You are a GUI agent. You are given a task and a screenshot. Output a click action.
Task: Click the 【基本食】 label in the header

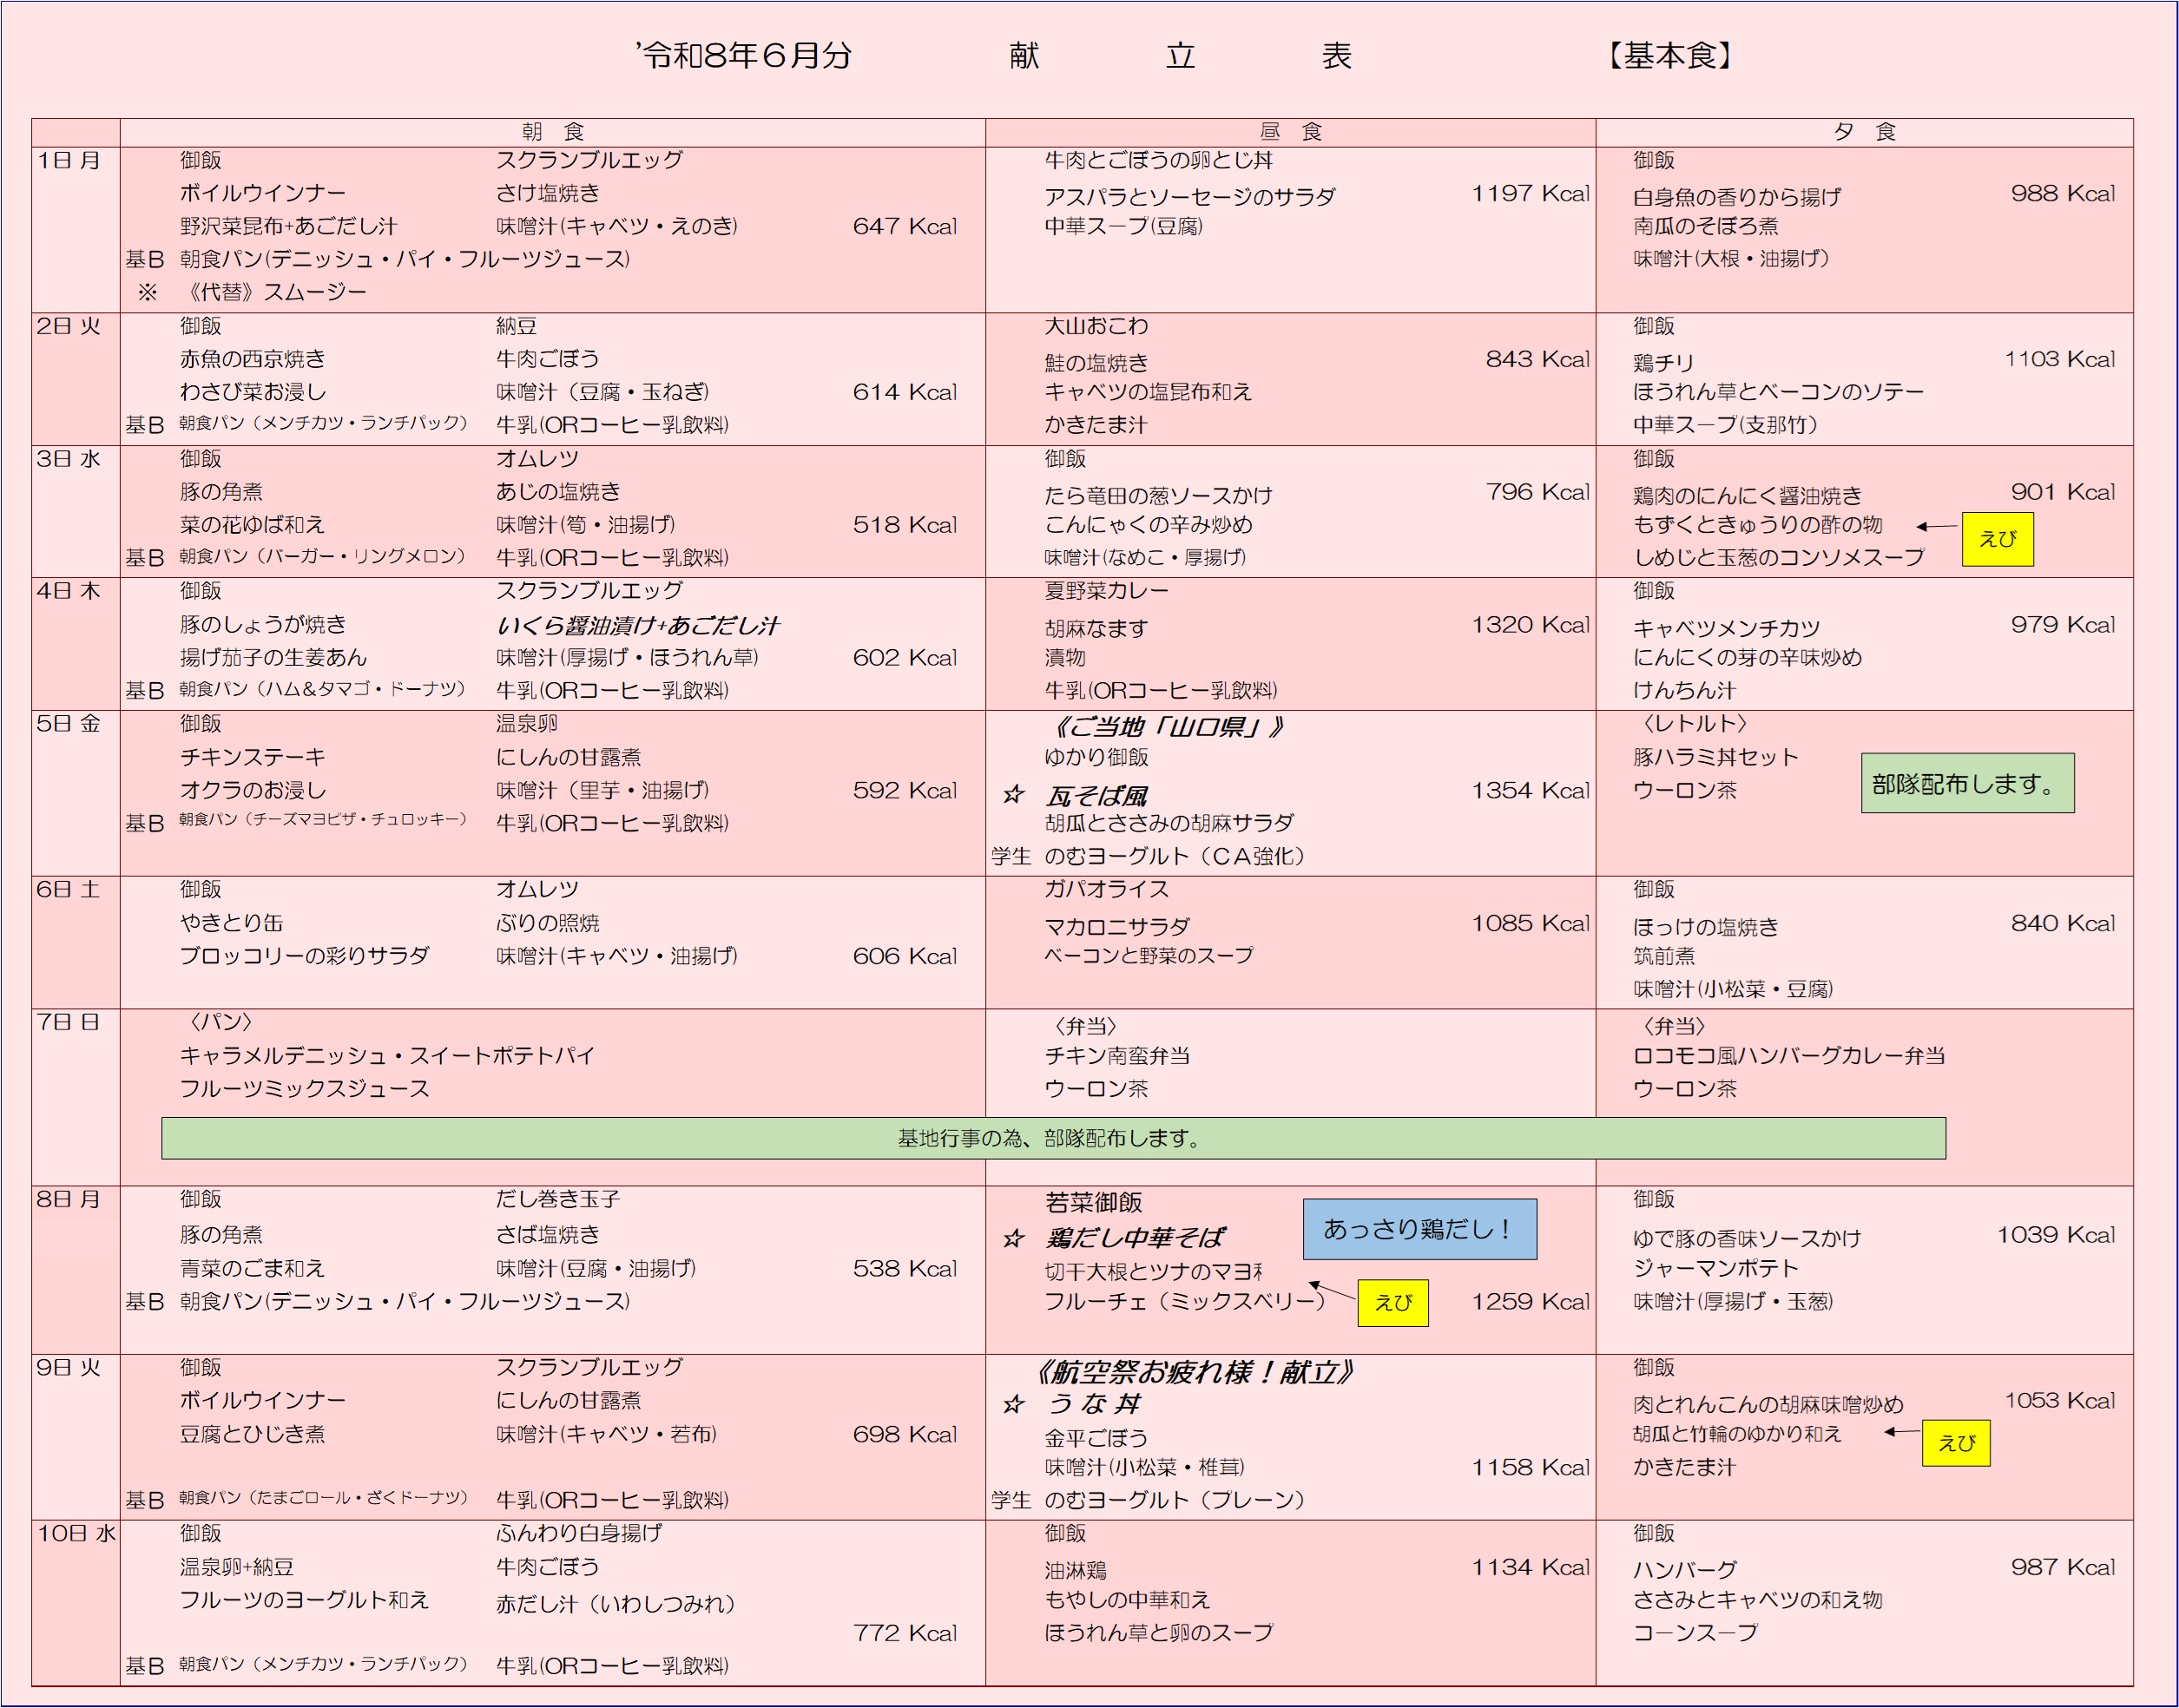(1670, 56)
